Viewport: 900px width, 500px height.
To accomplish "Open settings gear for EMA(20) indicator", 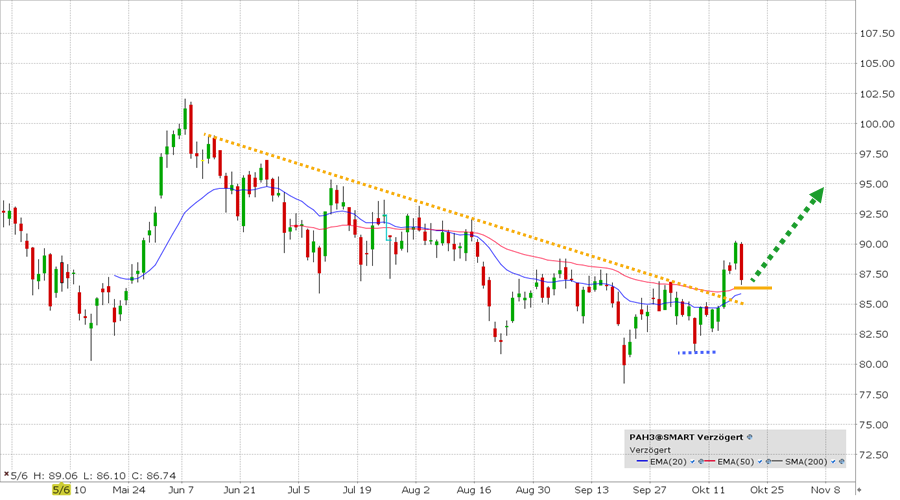I will pyautogui.click(x=701, y=461).
